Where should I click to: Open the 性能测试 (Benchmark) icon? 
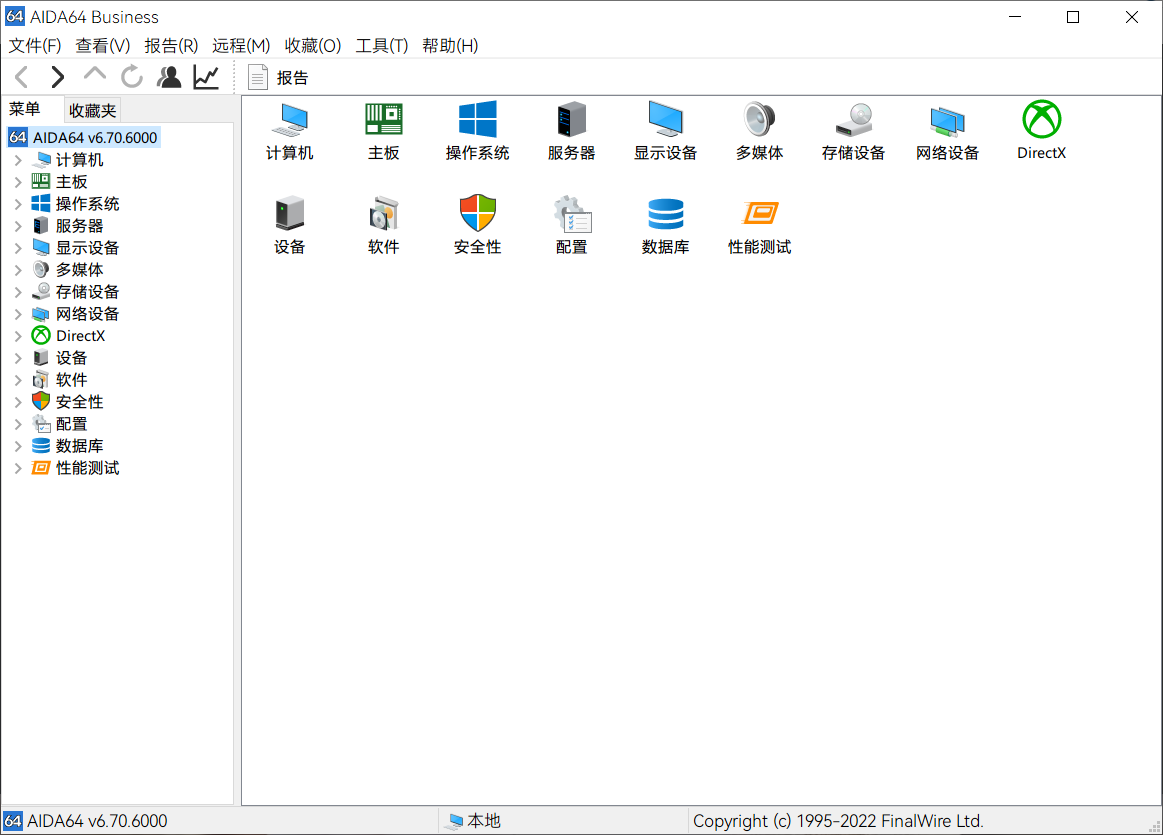pyautogui.click(x=759, y=222)
